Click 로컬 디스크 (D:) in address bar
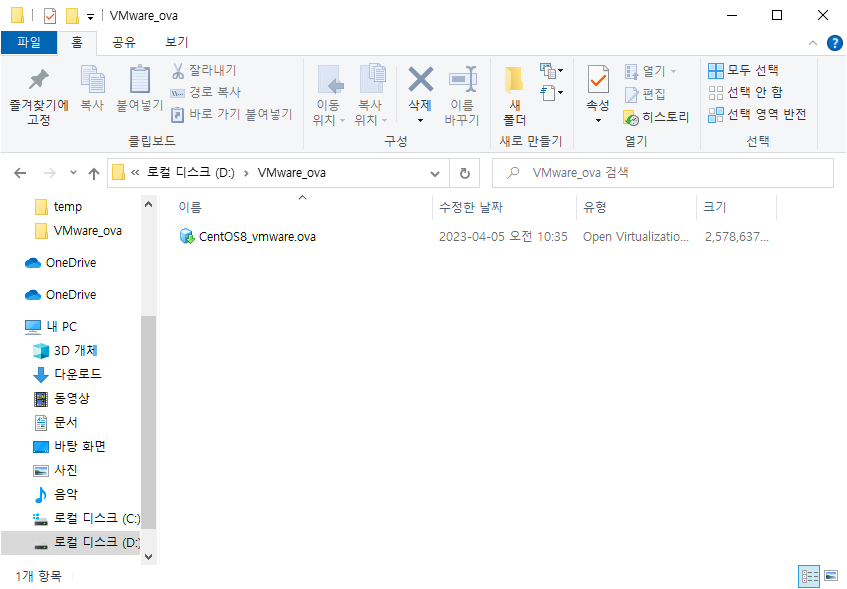Screen dimensions: 847x589 point(191,173)
